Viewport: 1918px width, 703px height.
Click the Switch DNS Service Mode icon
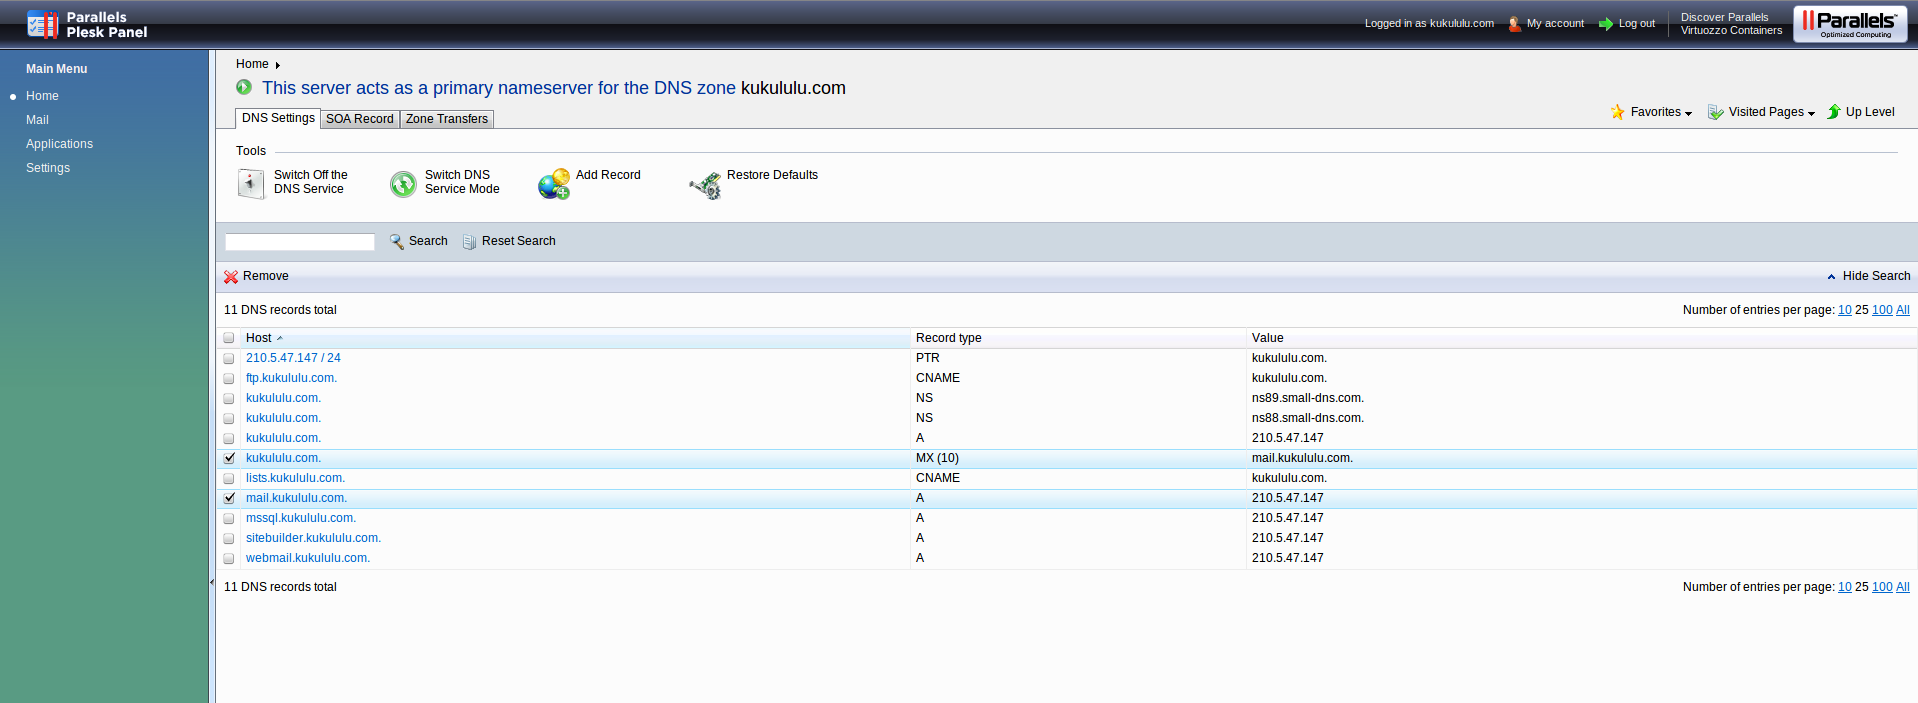click(403, 184)
